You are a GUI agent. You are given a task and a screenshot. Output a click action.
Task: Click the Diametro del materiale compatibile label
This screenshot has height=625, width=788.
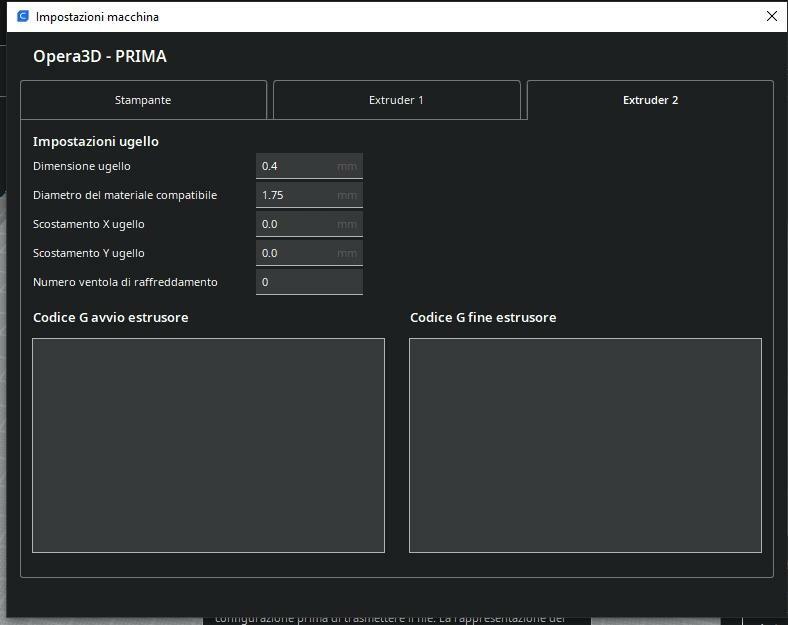[125, 195]
